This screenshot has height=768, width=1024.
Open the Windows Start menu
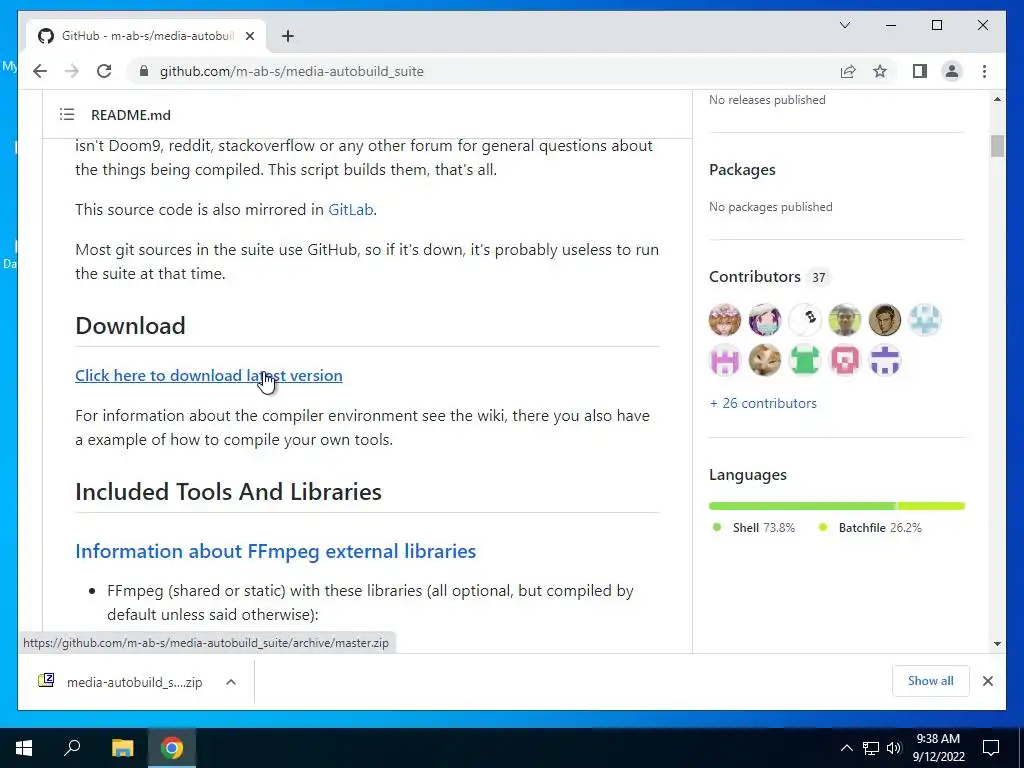coord(24,748)
